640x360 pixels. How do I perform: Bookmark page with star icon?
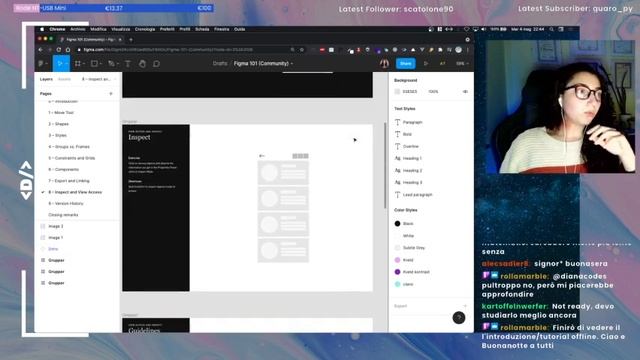pyautogui.click(x=302, y=50)
